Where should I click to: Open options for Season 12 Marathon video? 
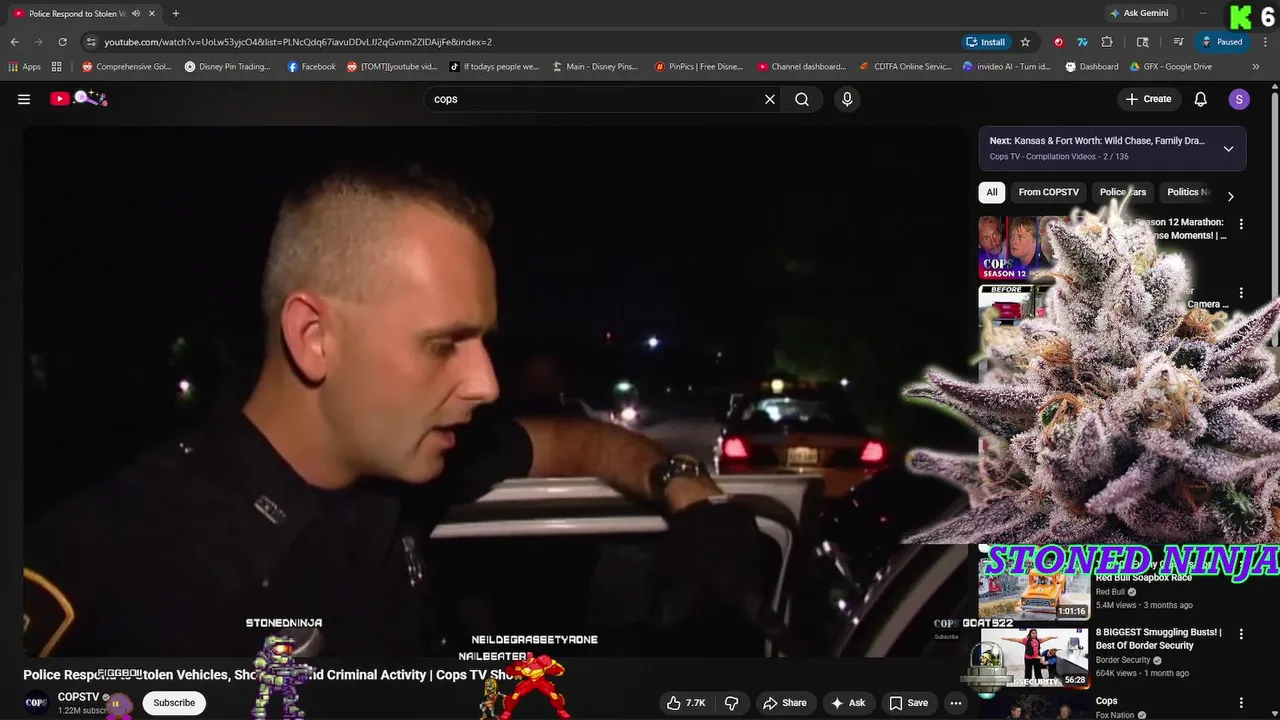pos(1241,224)
